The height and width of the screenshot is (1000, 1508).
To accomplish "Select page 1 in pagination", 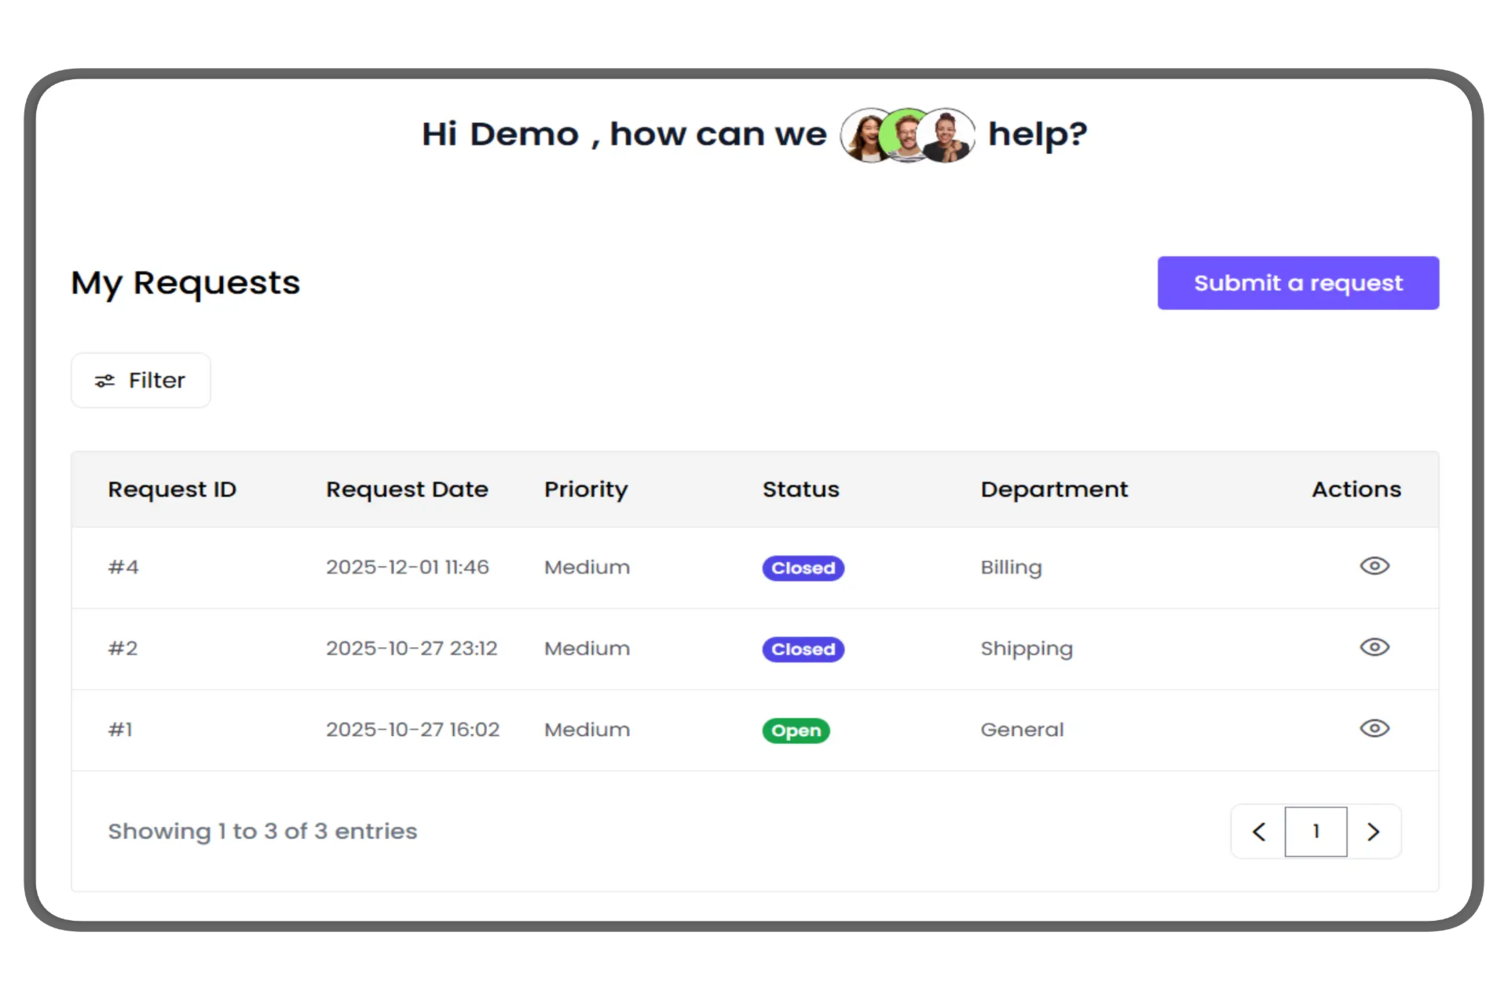I will [x=1315, y=831].
